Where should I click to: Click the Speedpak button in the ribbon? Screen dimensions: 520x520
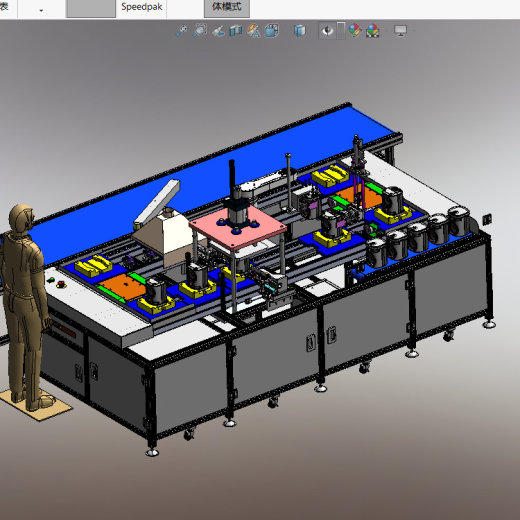[142, 7]
